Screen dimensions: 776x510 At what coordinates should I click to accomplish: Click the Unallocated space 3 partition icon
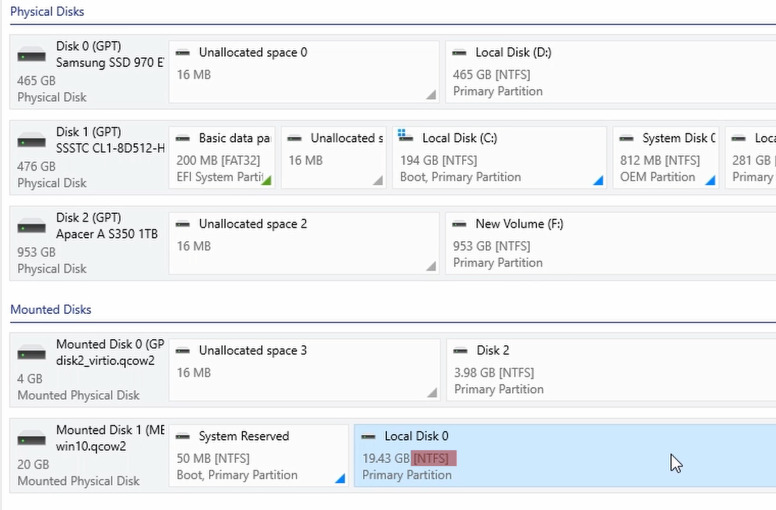pyautogui.click(x=183, y=350)
